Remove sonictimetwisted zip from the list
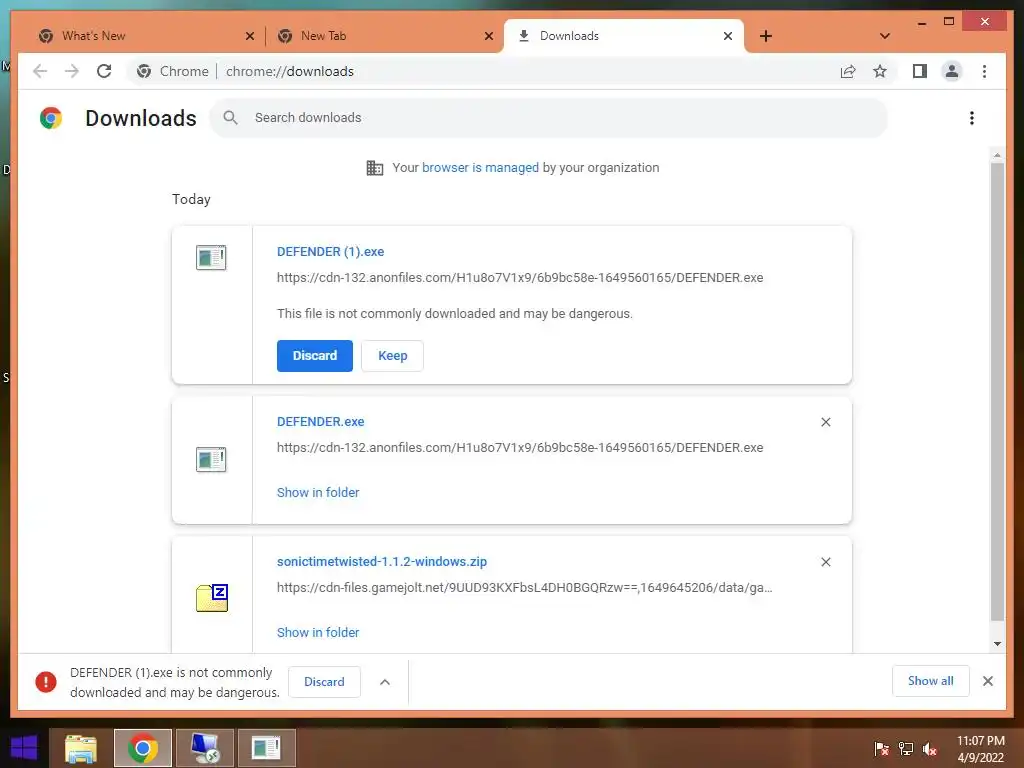Image resolution: width=1024 pixels, height=768 pixels. 825,562
